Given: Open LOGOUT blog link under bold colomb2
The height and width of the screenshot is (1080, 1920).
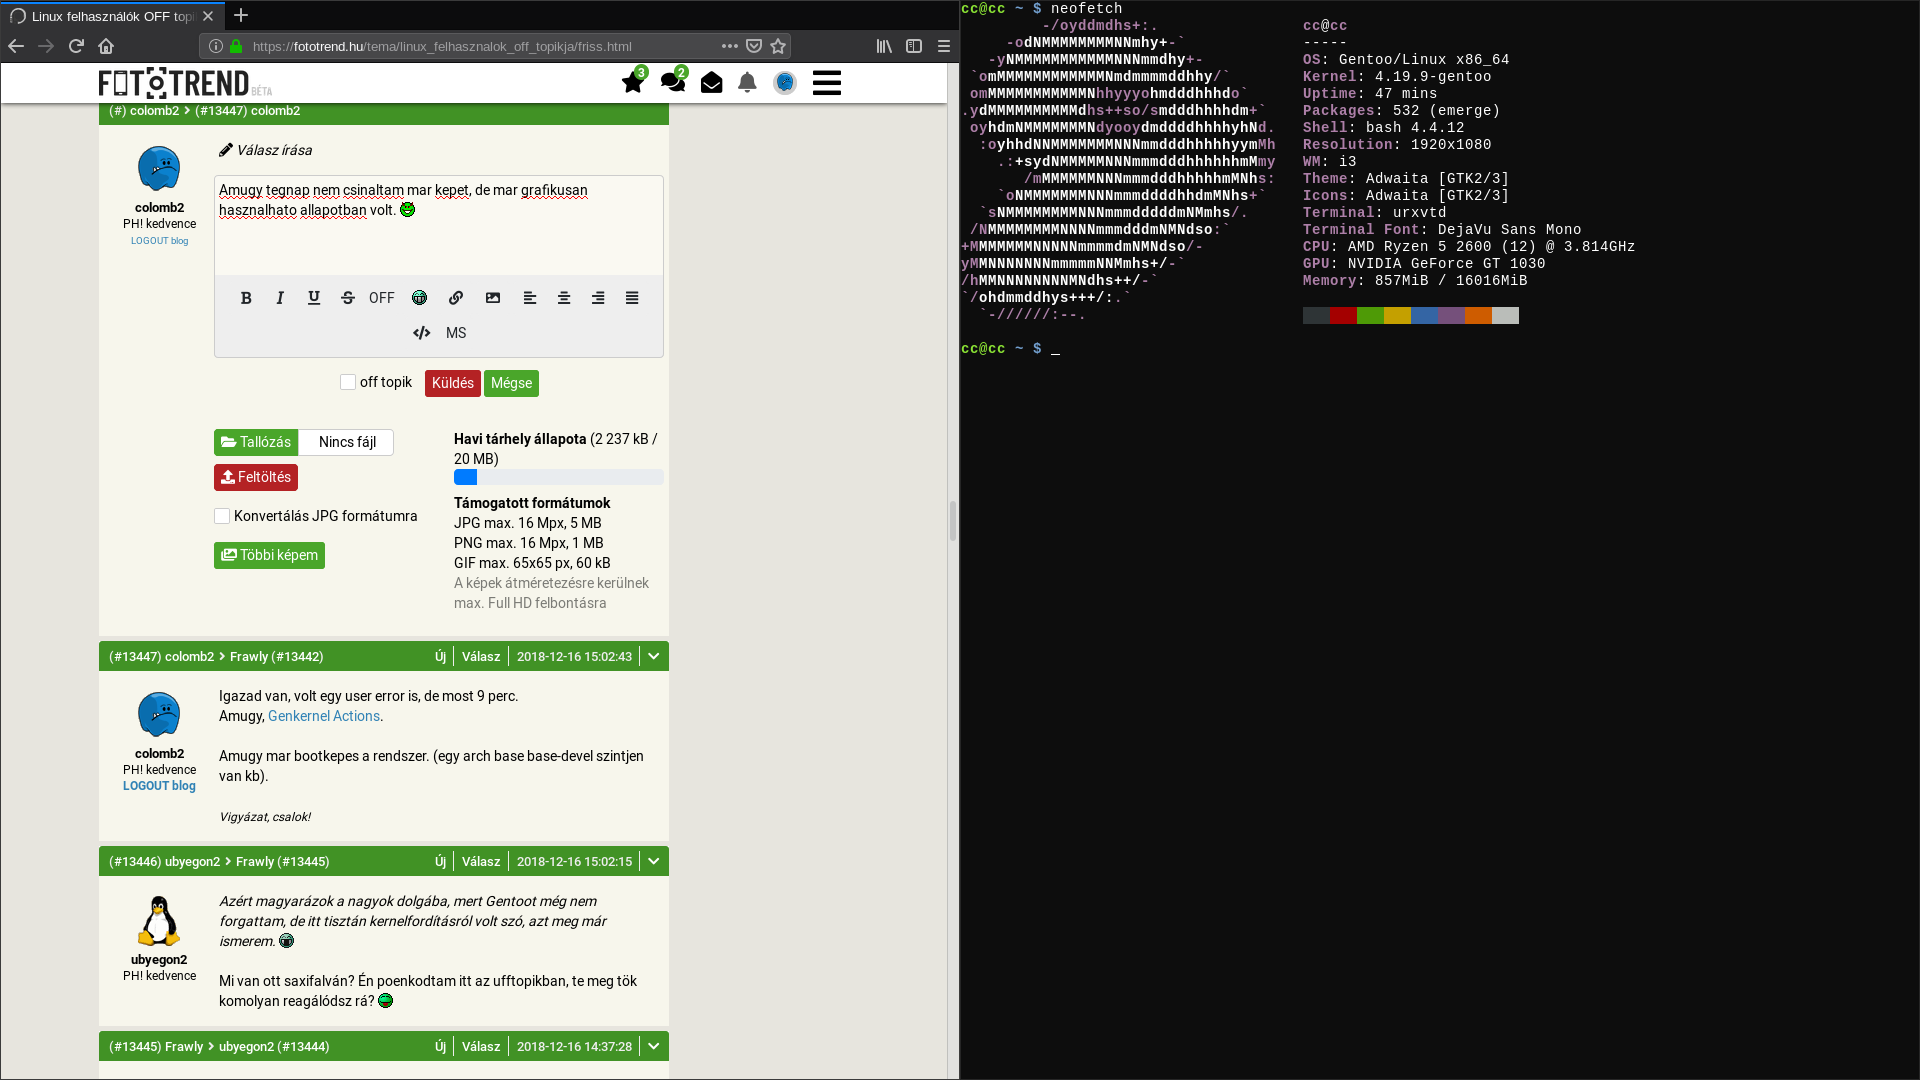Looking at the screenshot, I should [159, 786].
